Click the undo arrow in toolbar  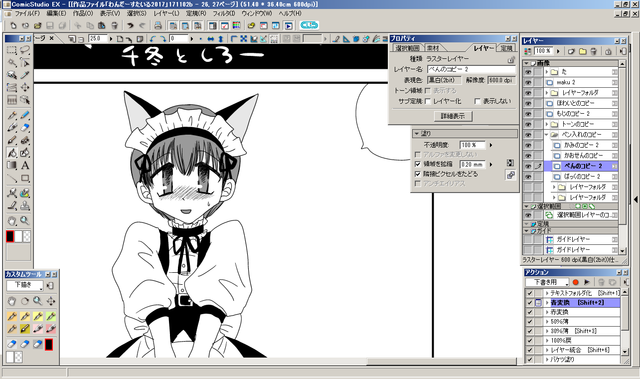tap(130, 26)
